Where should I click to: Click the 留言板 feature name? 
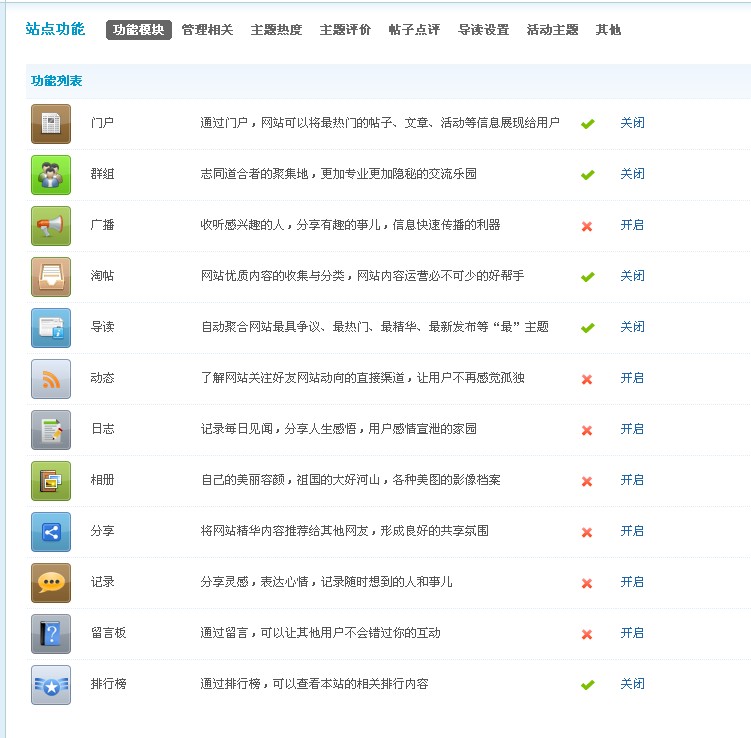tap(108, 633)
